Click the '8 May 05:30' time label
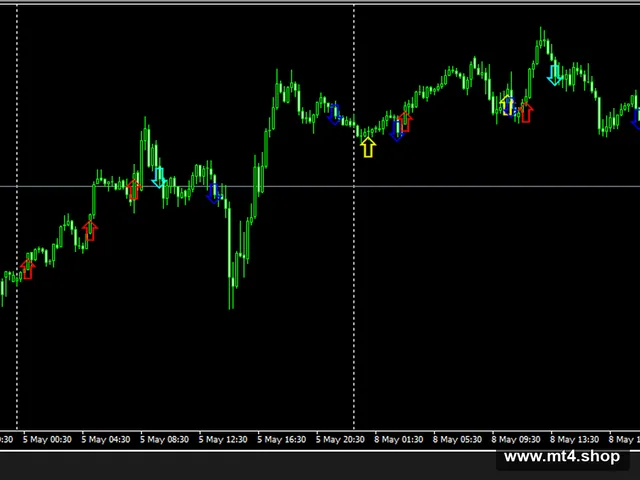The height and width of the screenshot is (480, 640). [458, 440]
